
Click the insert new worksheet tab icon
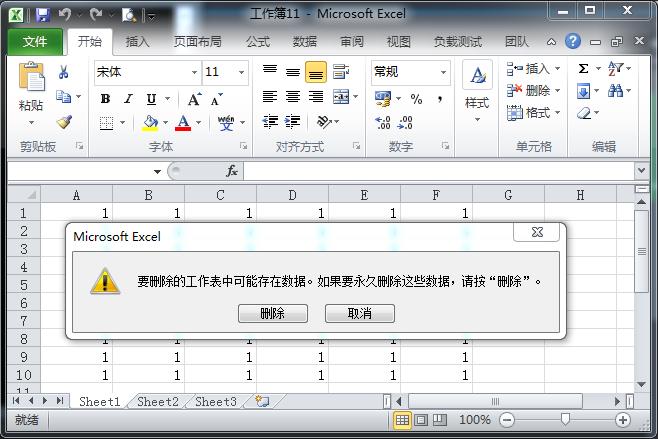pyautogui.click(x=262, y=401)
